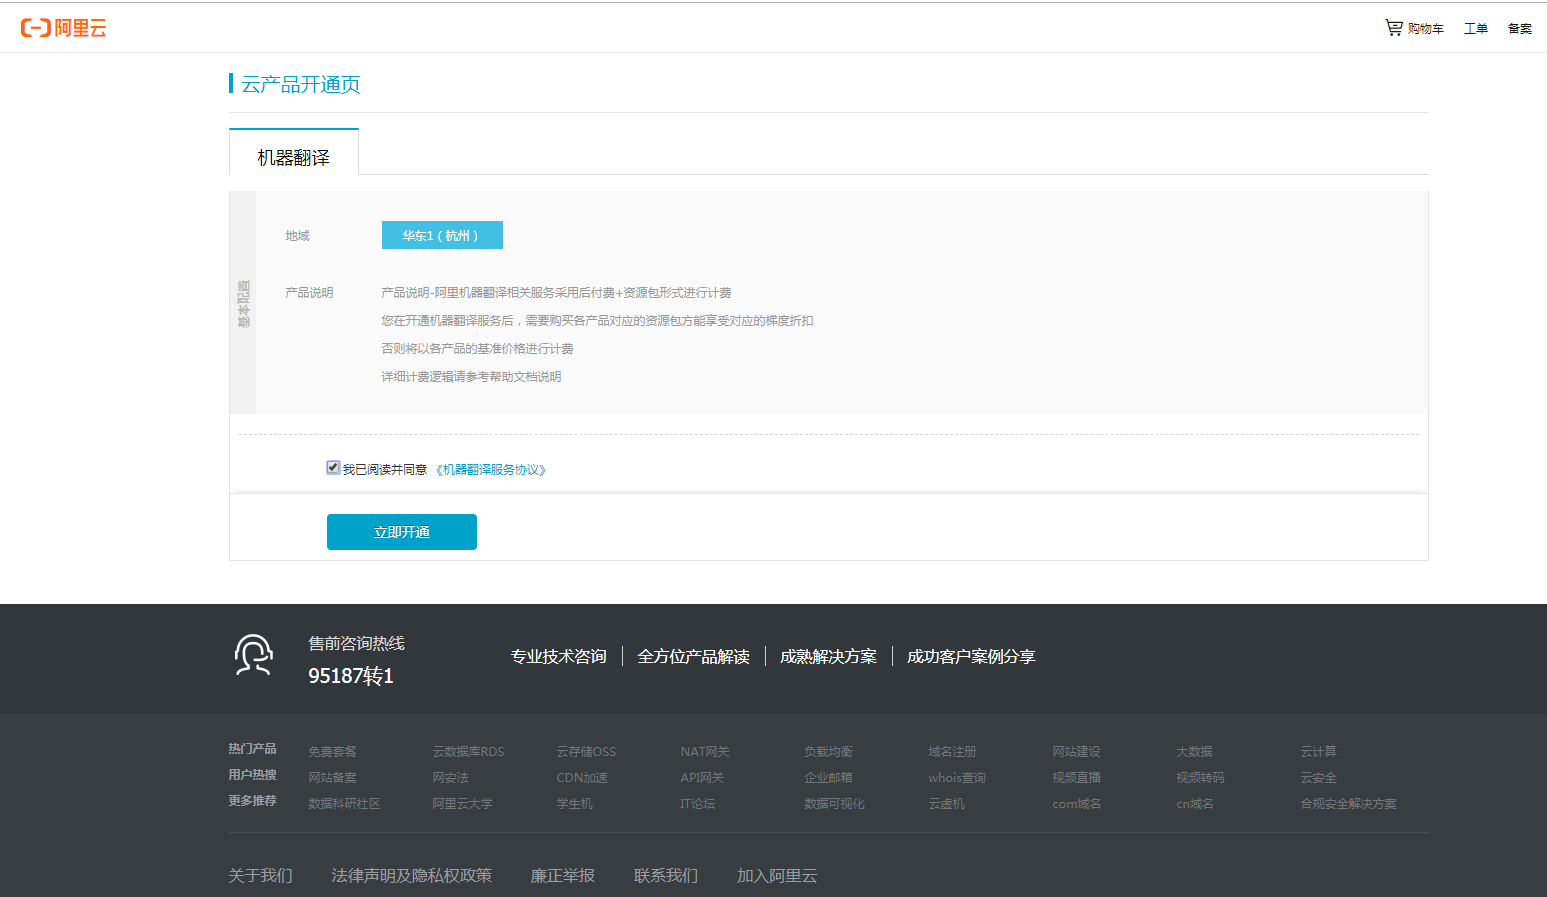Viewport: 1547px width, 897px height.
Task: Click the 热门产品 footer category label
Action: click(252, 748)
